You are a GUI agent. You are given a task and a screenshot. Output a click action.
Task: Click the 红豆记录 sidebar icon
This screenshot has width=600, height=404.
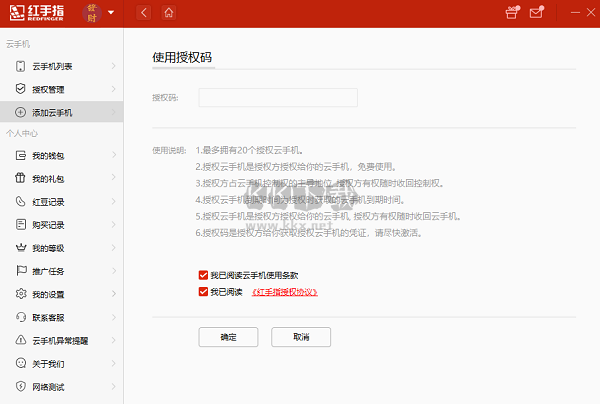pyautogui.click(x=20, y=202)
